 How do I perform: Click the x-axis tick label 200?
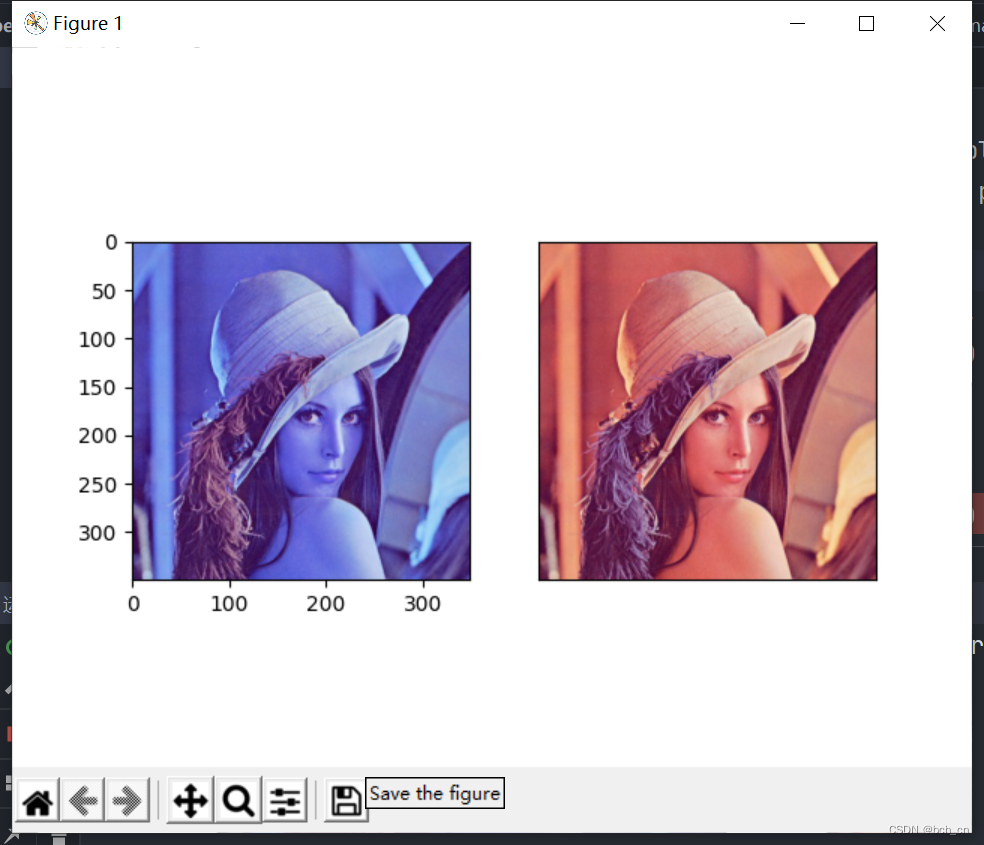point(325,604)
